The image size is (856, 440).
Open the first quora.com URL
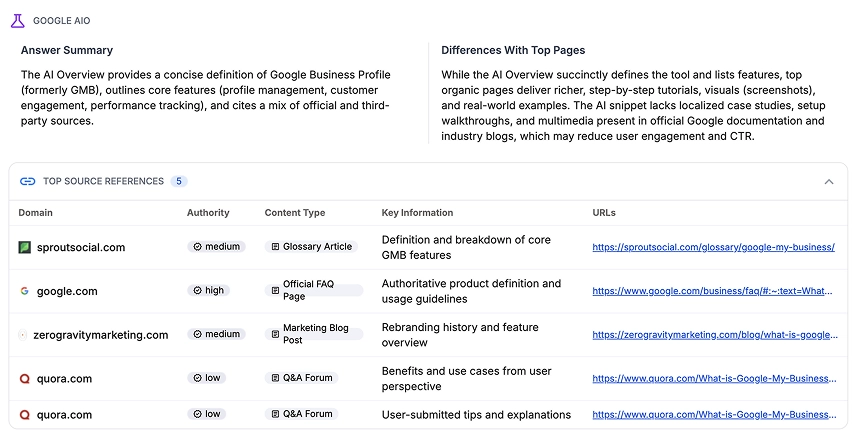click(713, 379)
